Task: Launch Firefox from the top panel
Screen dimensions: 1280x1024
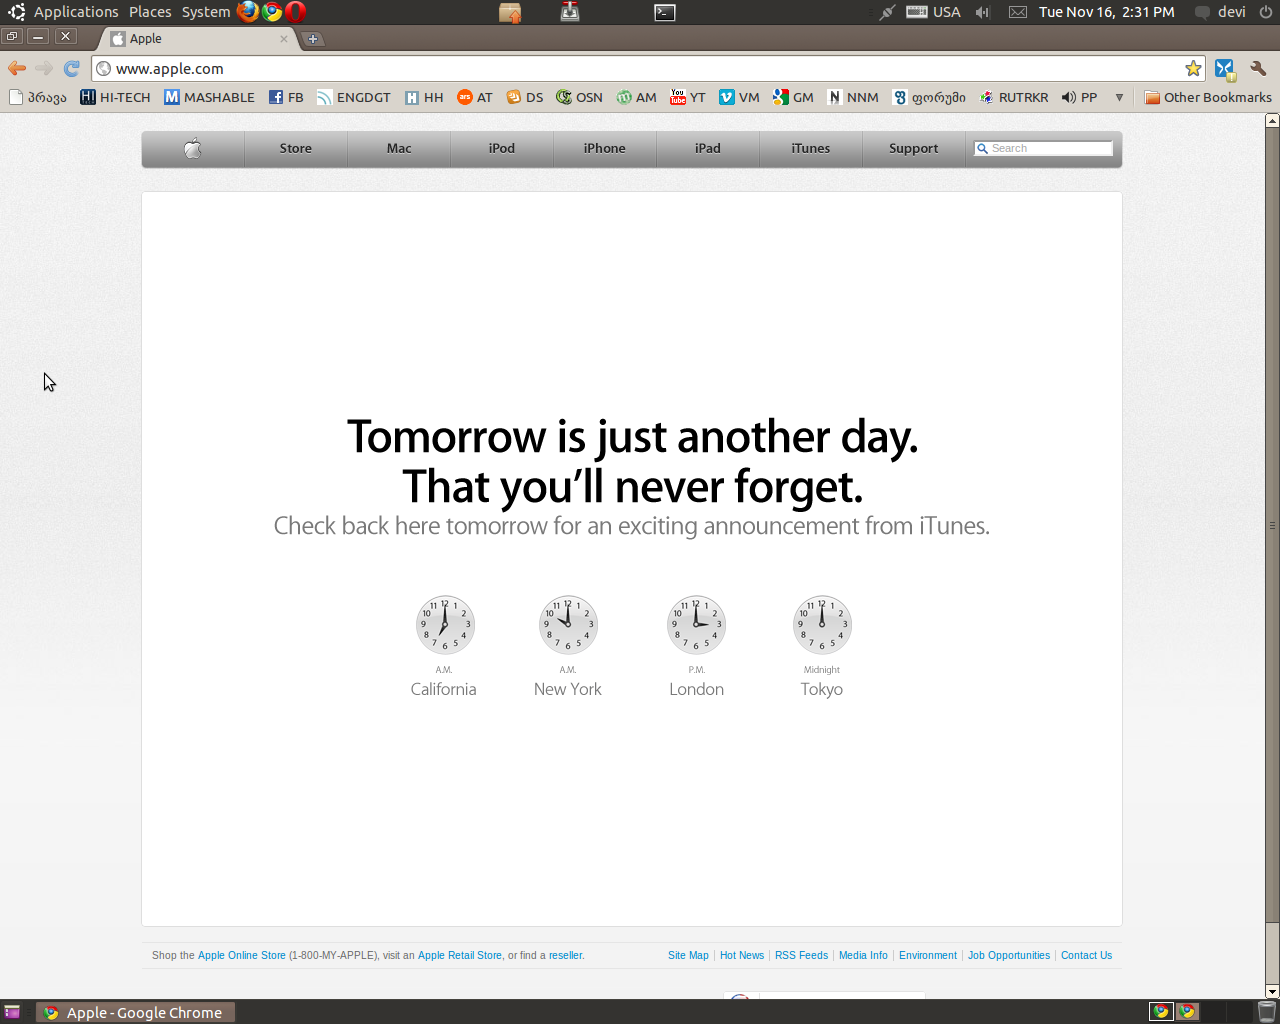Action: click(247, 12)
